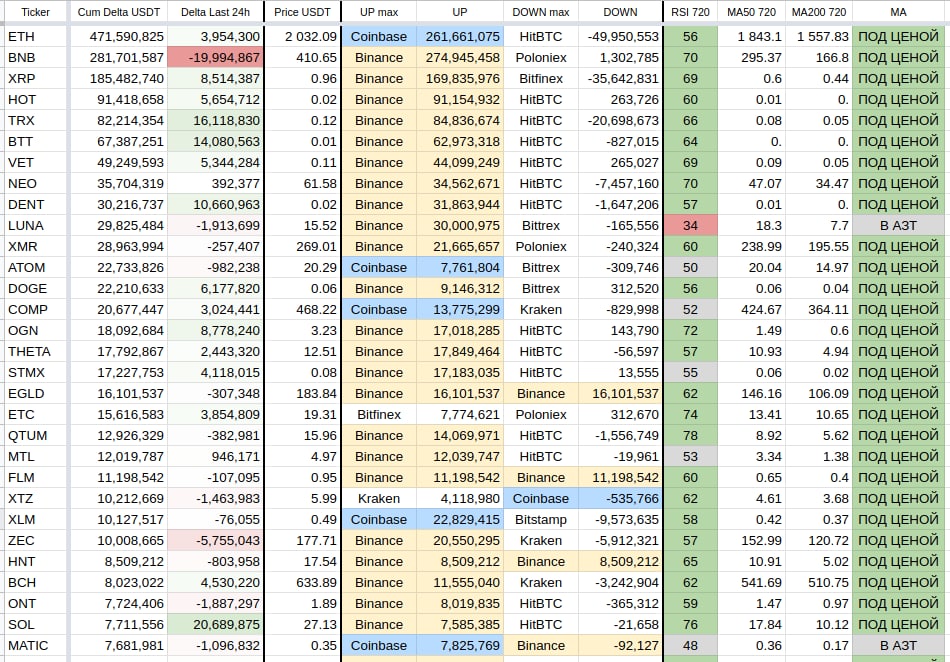Select the Bittrex cell in DOGE row
Viewport: 950px width, 662px height.
click(540, 289)
